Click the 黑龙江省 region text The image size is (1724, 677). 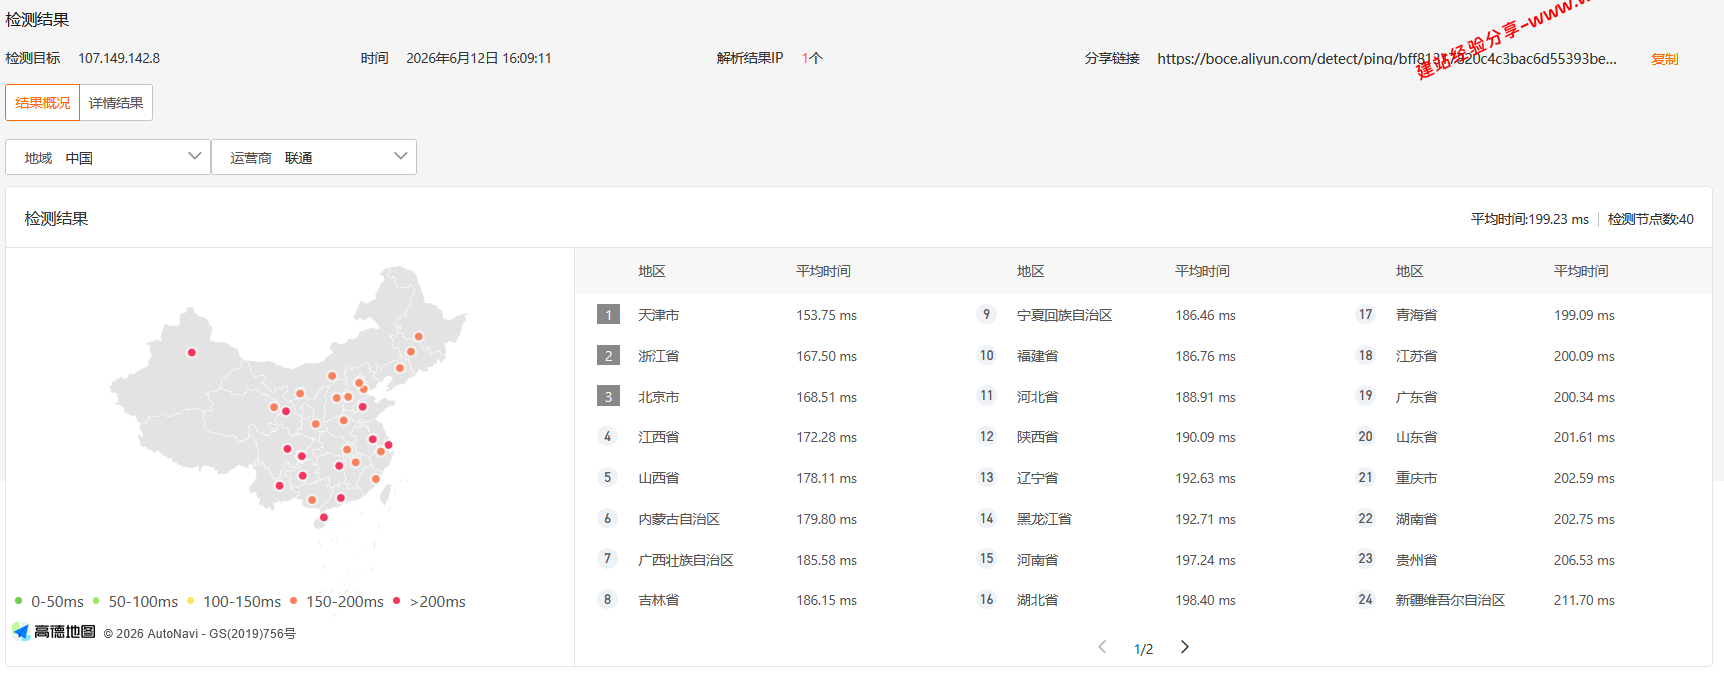(1044, 519)
